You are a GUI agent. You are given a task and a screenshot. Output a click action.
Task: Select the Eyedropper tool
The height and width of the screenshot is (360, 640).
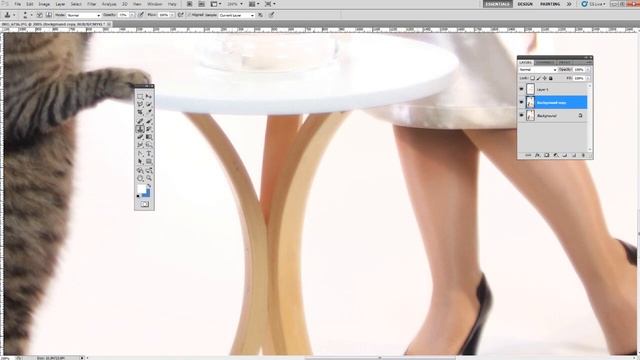149,112
